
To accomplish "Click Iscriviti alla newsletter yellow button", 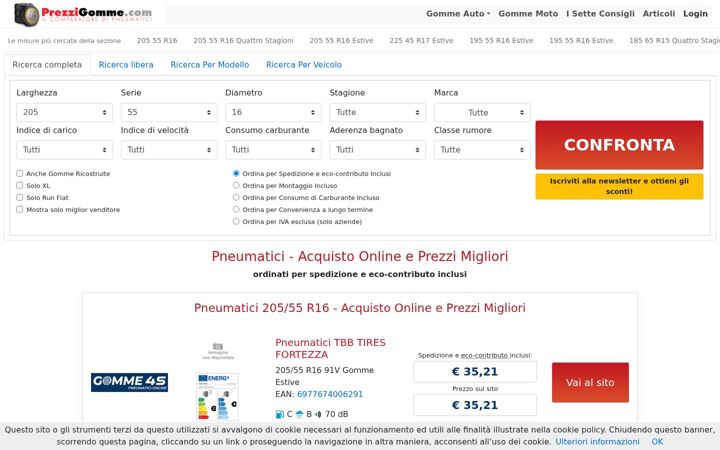I will pos(619,186).
